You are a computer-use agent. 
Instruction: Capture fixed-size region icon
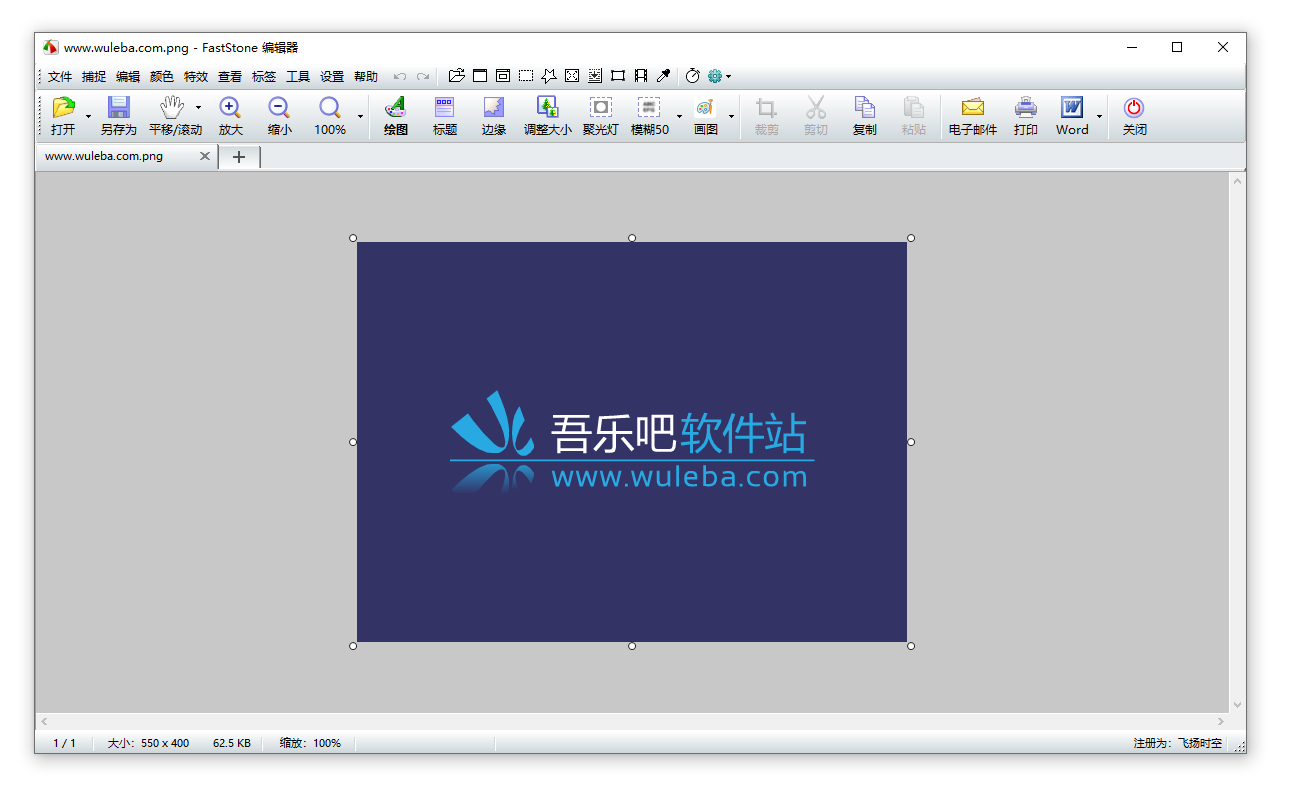tap(618, 76)
